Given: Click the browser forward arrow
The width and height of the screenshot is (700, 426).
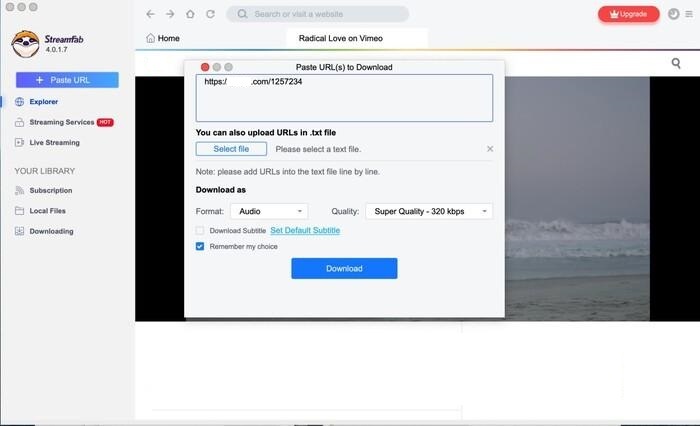Looking at the screenshot, I should point(170,14).
